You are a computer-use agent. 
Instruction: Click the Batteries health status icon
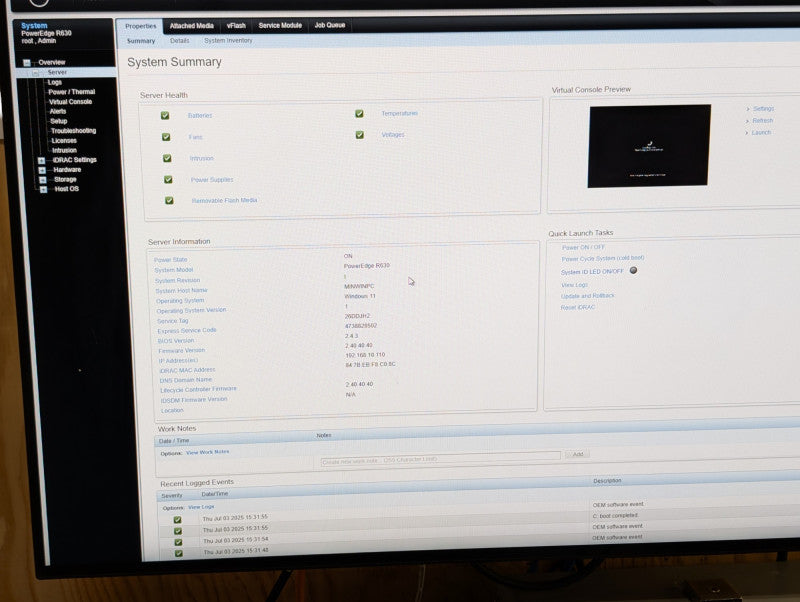click(x=165, y=116)
